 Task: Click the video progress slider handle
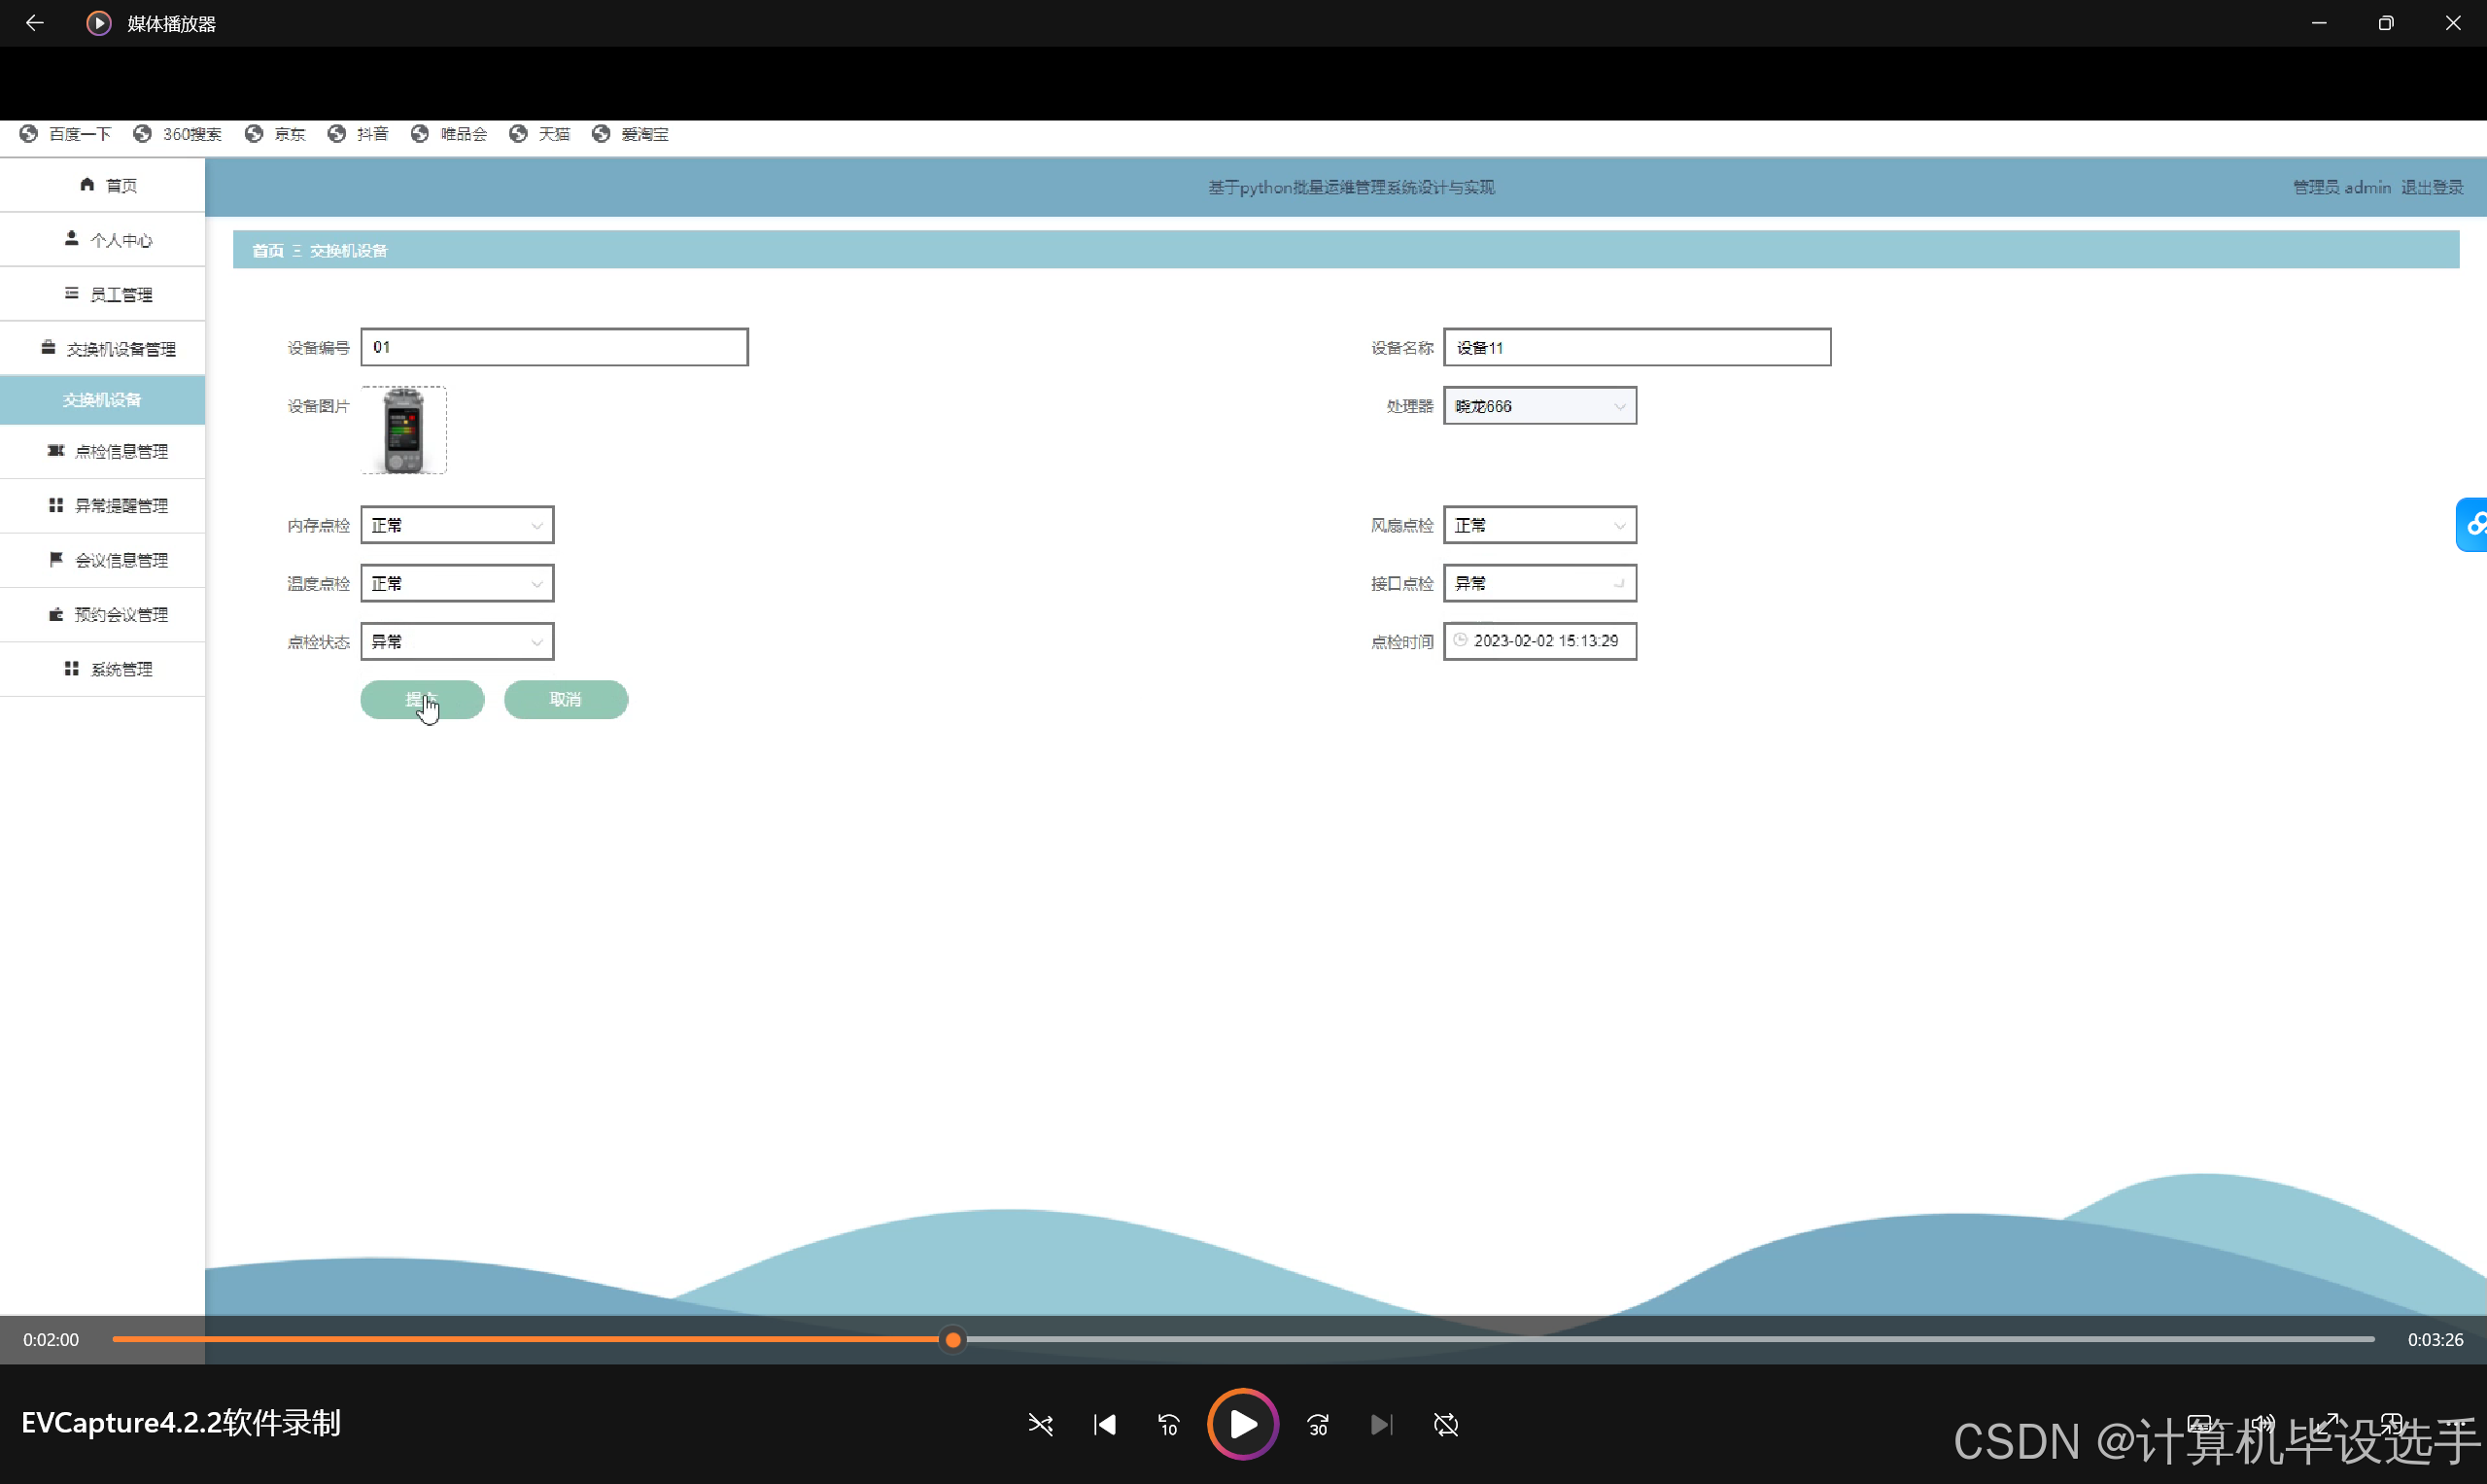tap(953, 1339)
